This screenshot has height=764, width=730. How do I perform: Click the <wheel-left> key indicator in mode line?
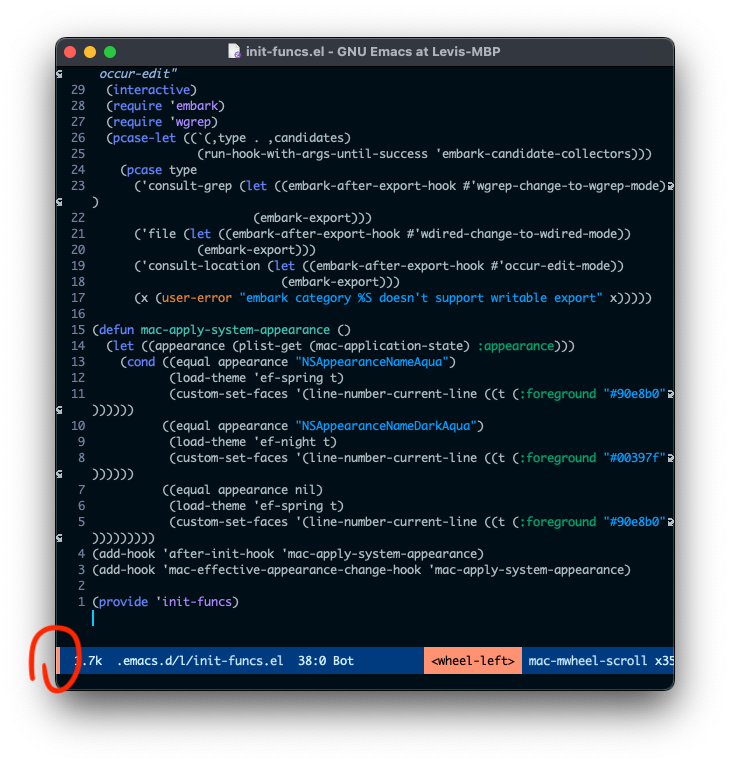coord(473,661)
